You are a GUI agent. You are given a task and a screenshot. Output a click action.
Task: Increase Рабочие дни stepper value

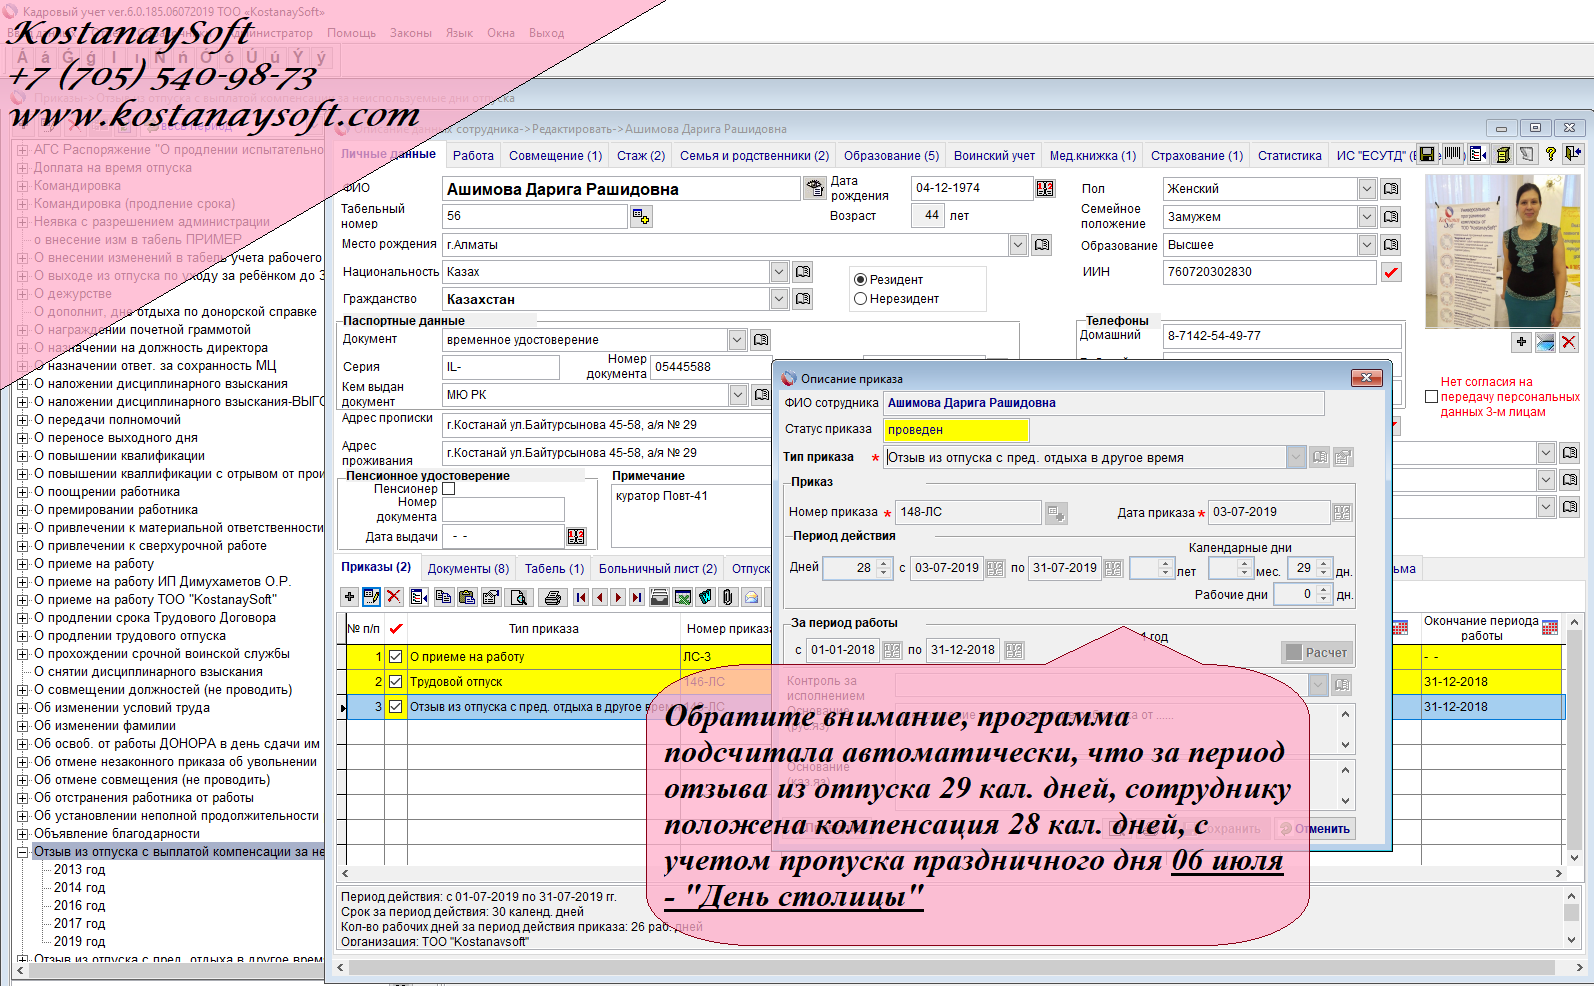click(1324, 589)
